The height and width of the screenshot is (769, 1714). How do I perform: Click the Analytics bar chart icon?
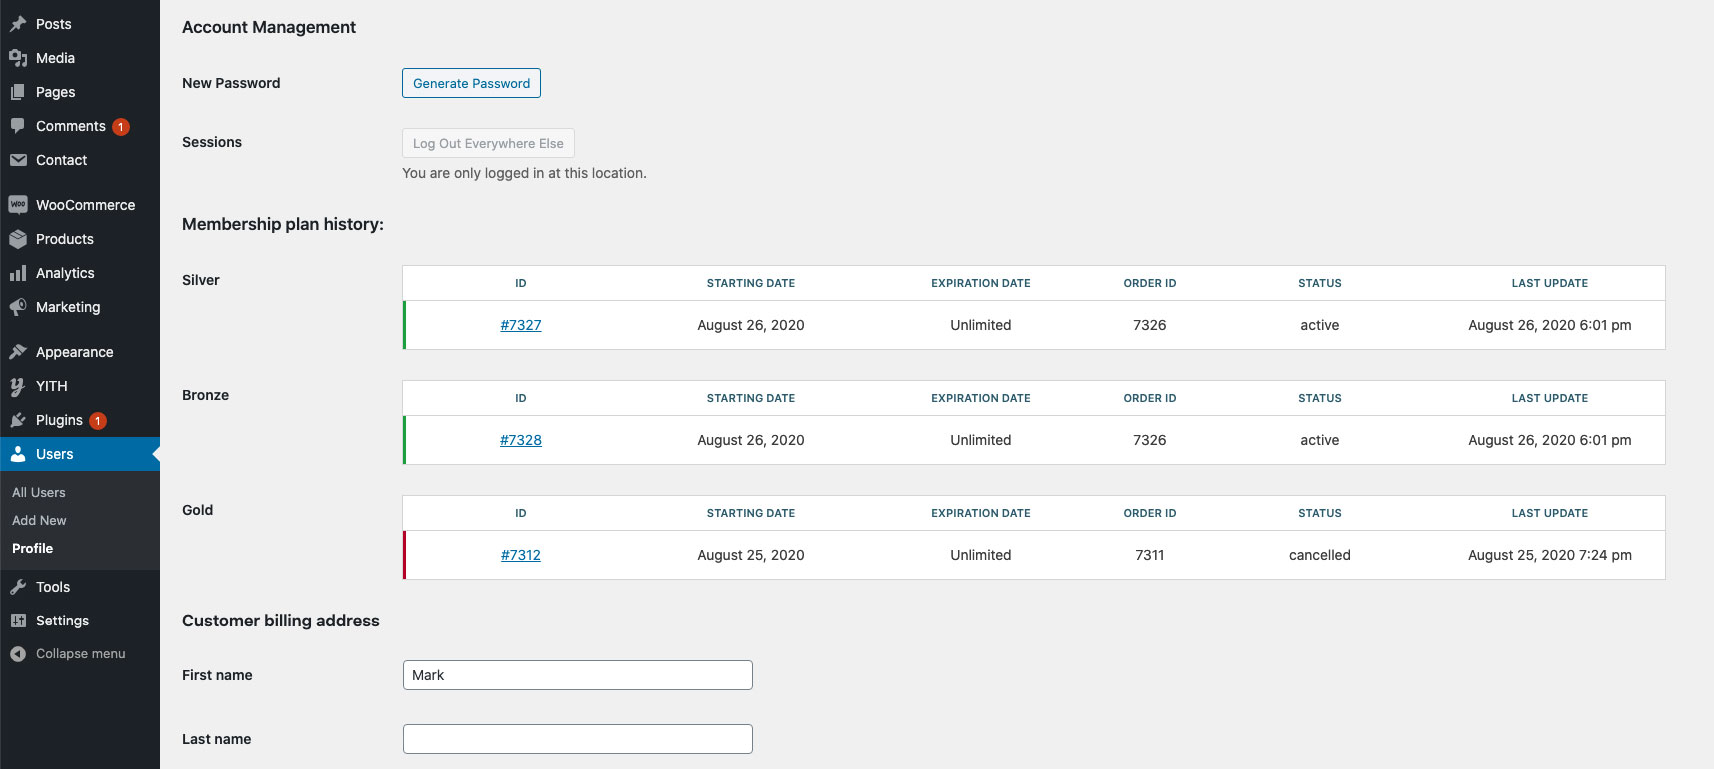pos(18,273)
